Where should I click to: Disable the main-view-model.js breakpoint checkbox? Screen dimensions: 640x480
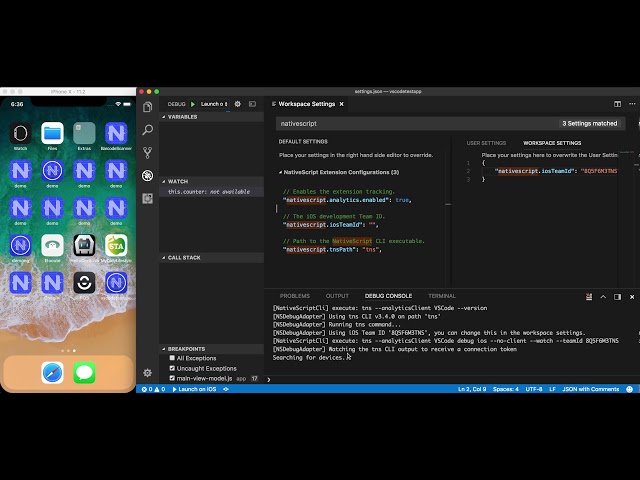172,378
